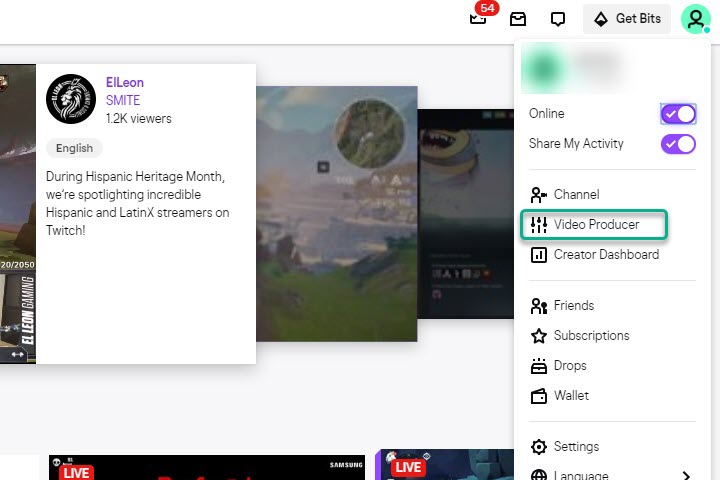Open Wallet menu item
Viewport: 720px width, 480px height.
(612, 395)
